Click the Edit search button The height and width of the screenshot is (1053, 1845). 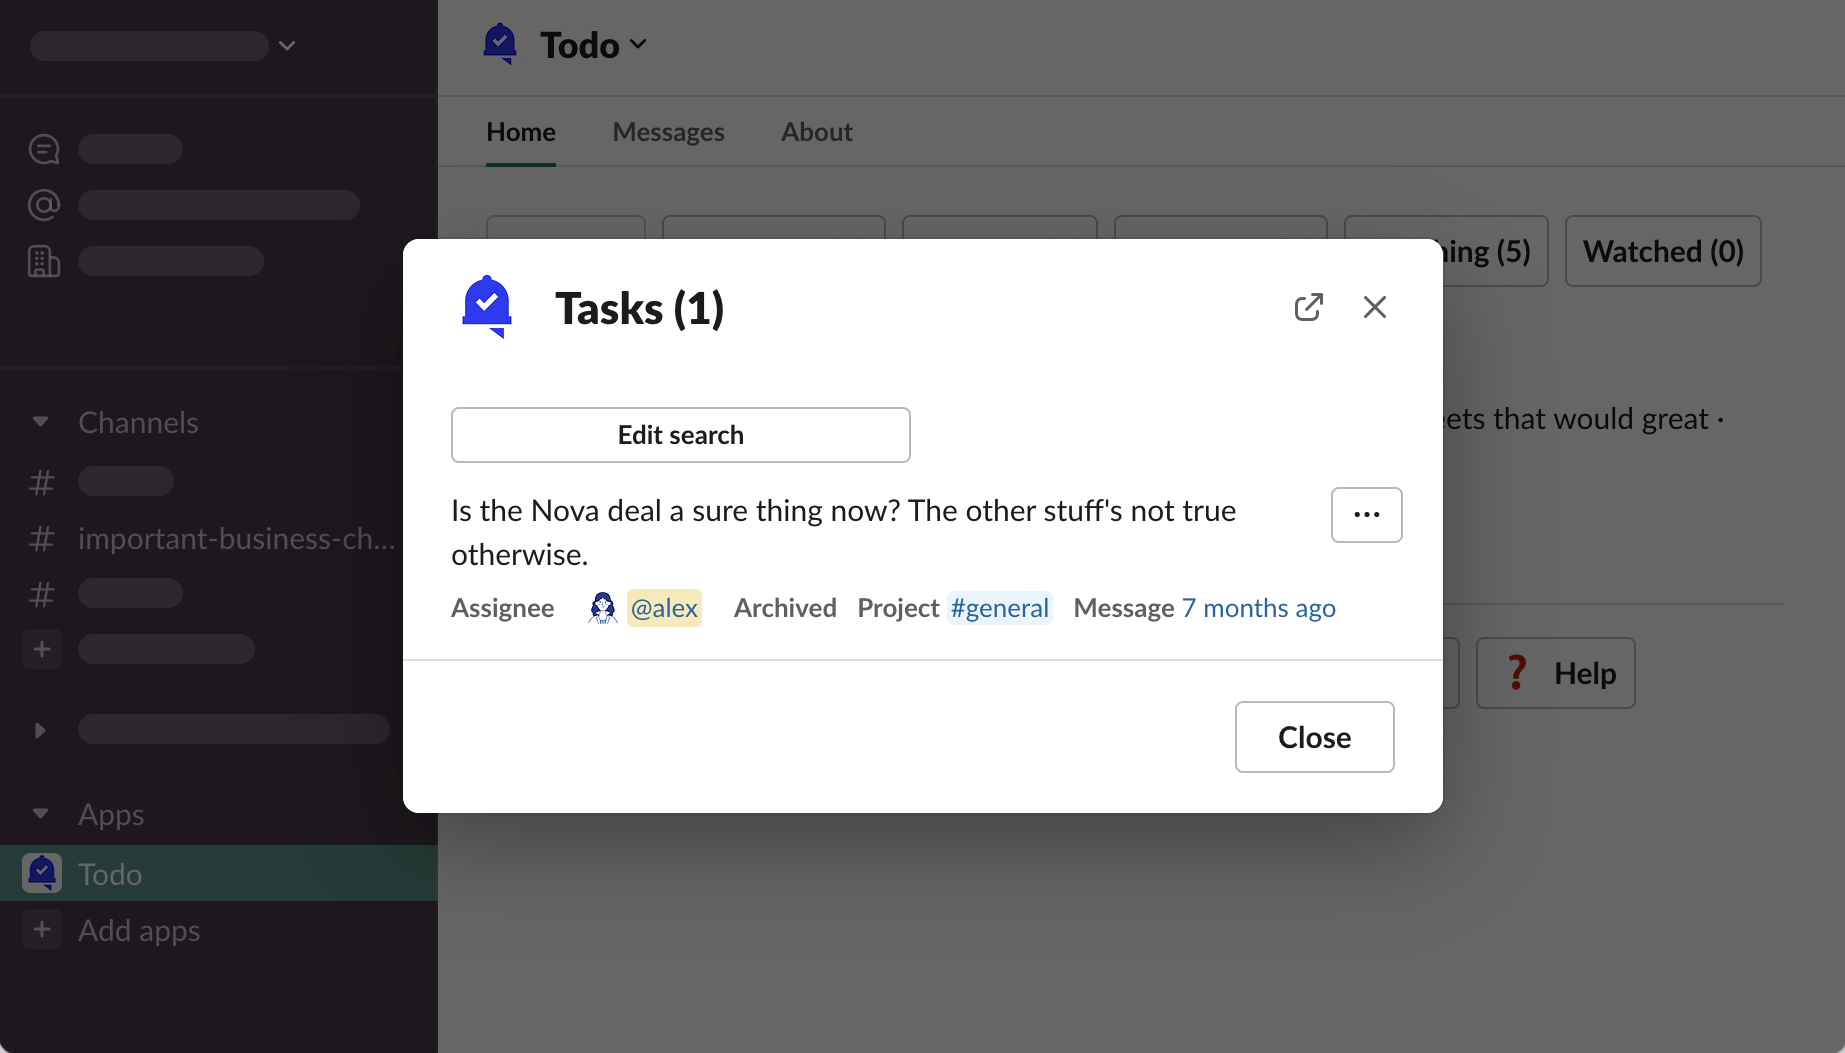680,435
